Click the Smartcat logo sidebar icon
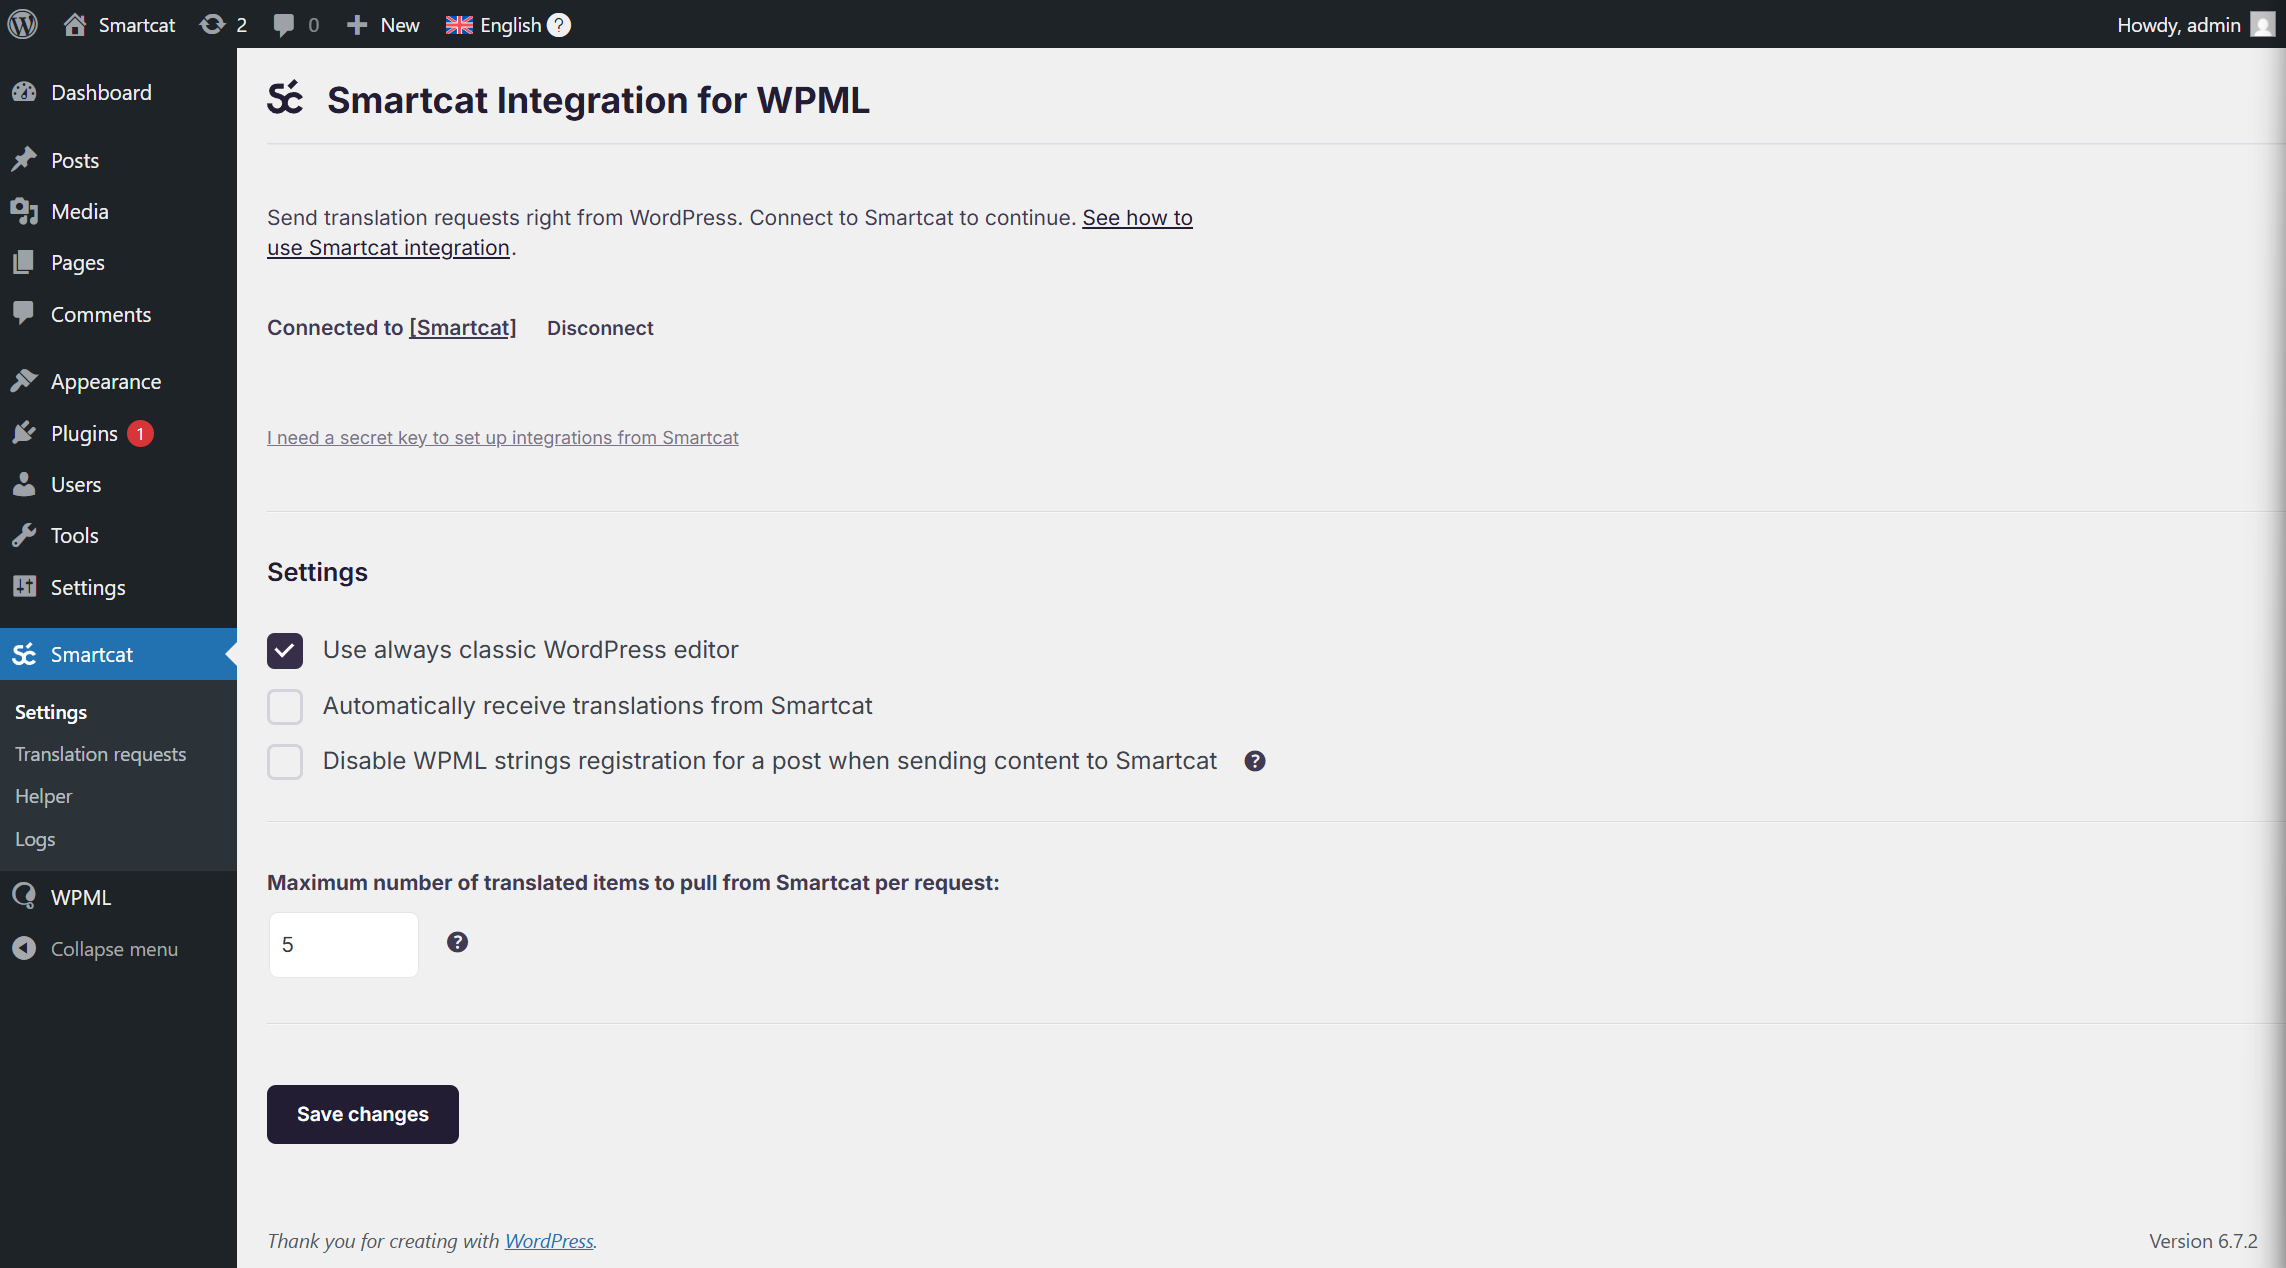 tap(25, 654)
